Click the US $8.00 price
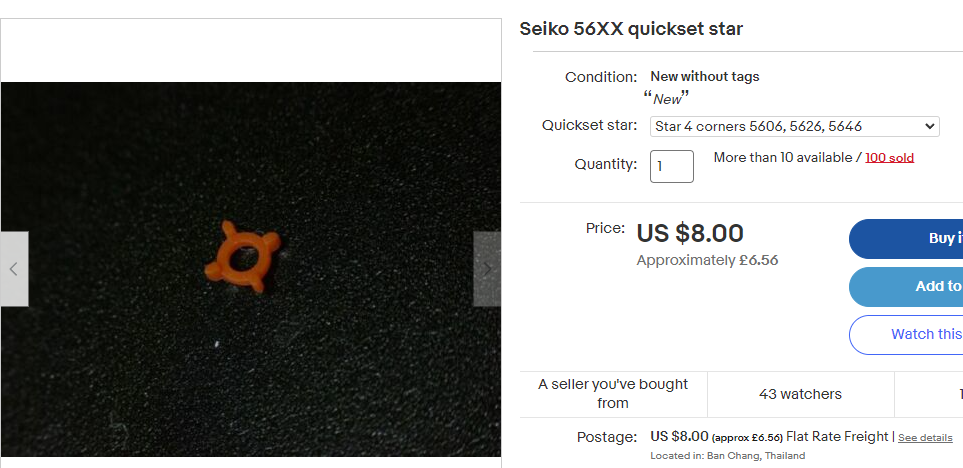The width and height of the screenshot is (963, 468). pyautogui.click(x=690, y=234)
